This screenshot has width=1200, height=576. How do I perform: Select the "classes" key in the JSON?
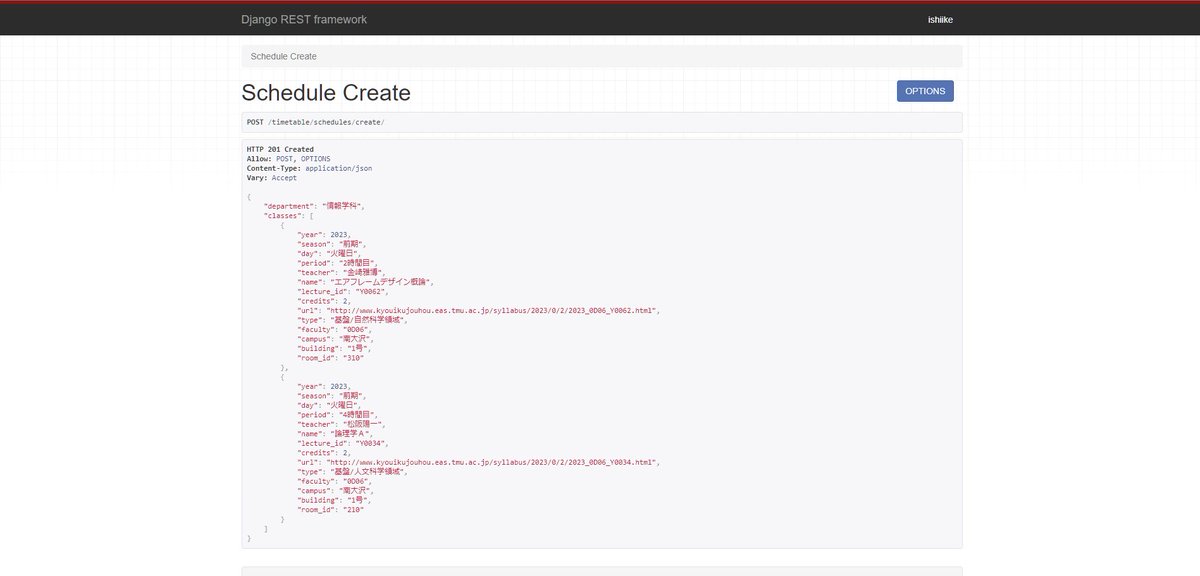coord(283,215)
